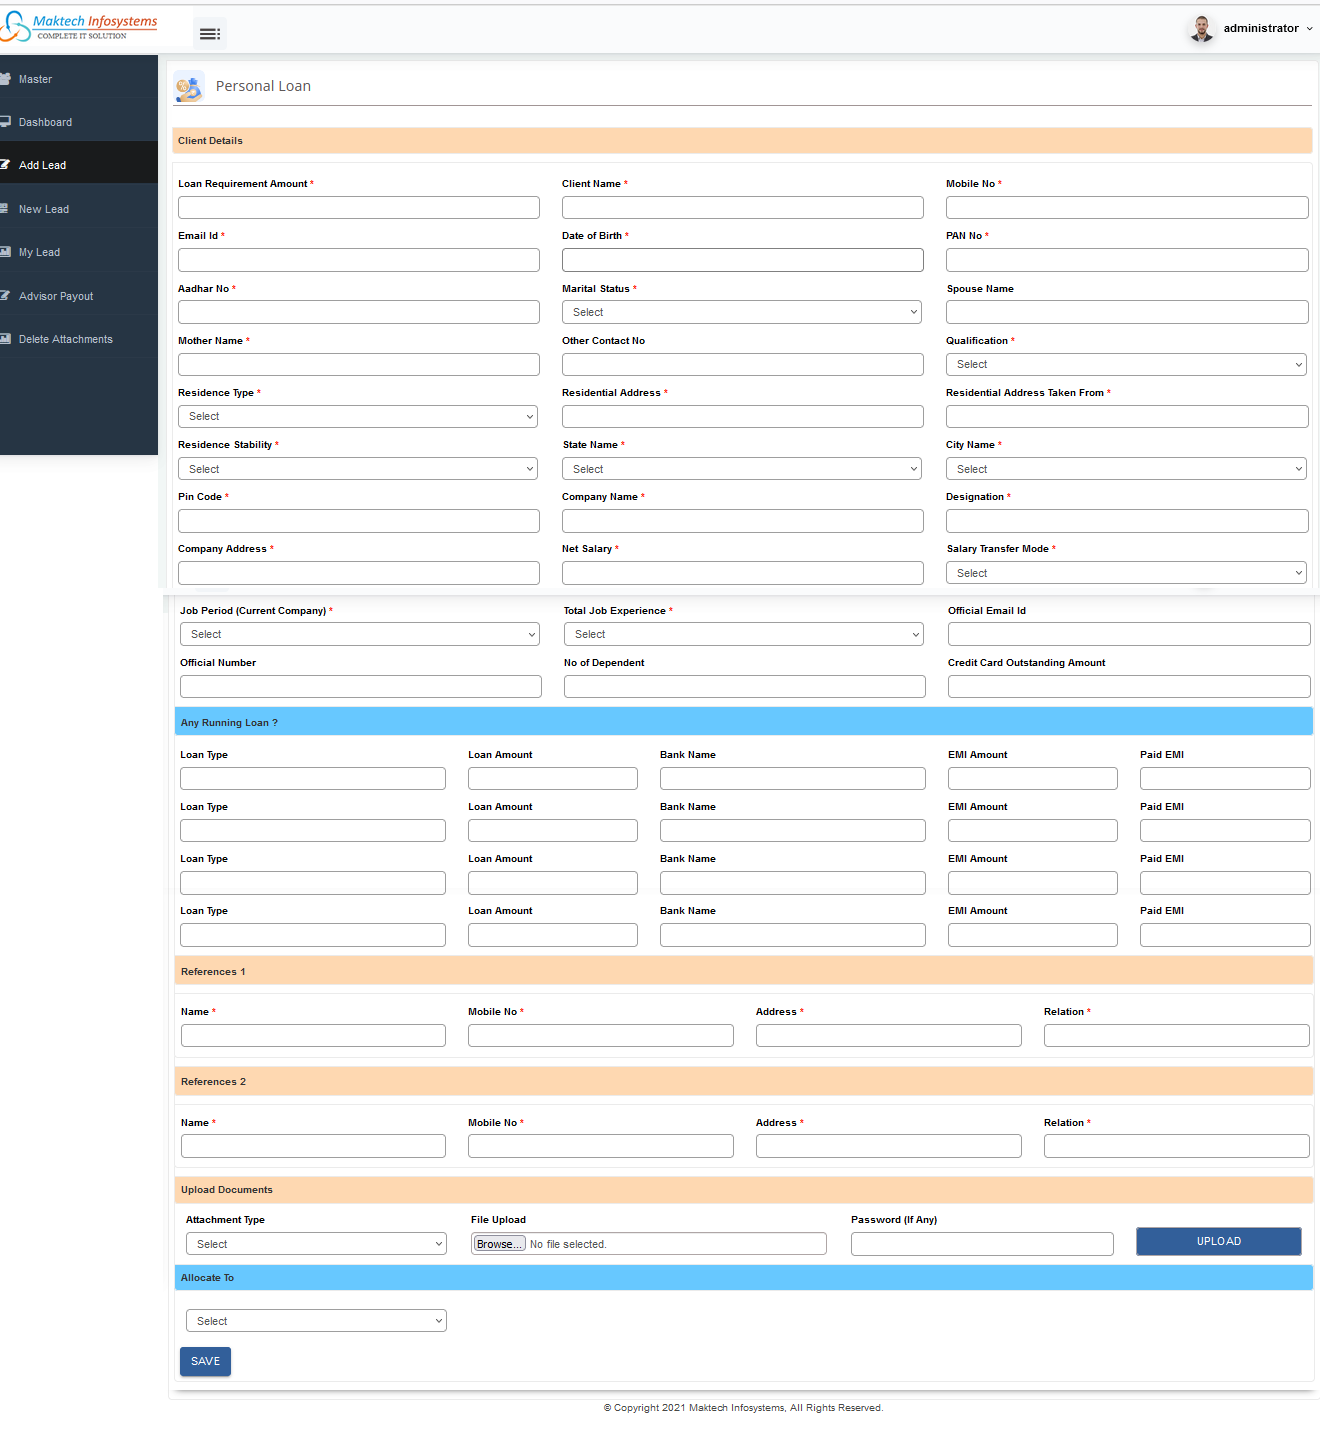Click the UPLOAD button
Screen dimensions: 1320x1432
(1218, 1241)
